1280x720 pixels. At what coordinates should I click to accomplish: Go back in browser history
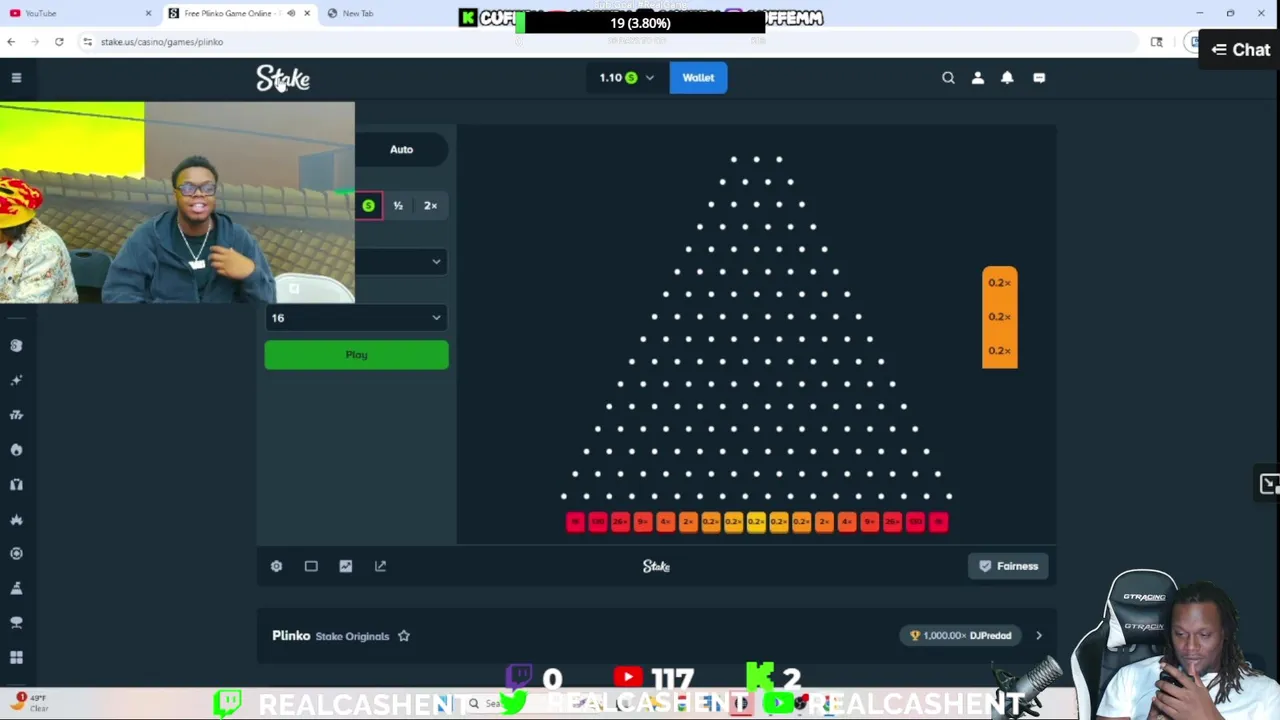coord(11,42)
